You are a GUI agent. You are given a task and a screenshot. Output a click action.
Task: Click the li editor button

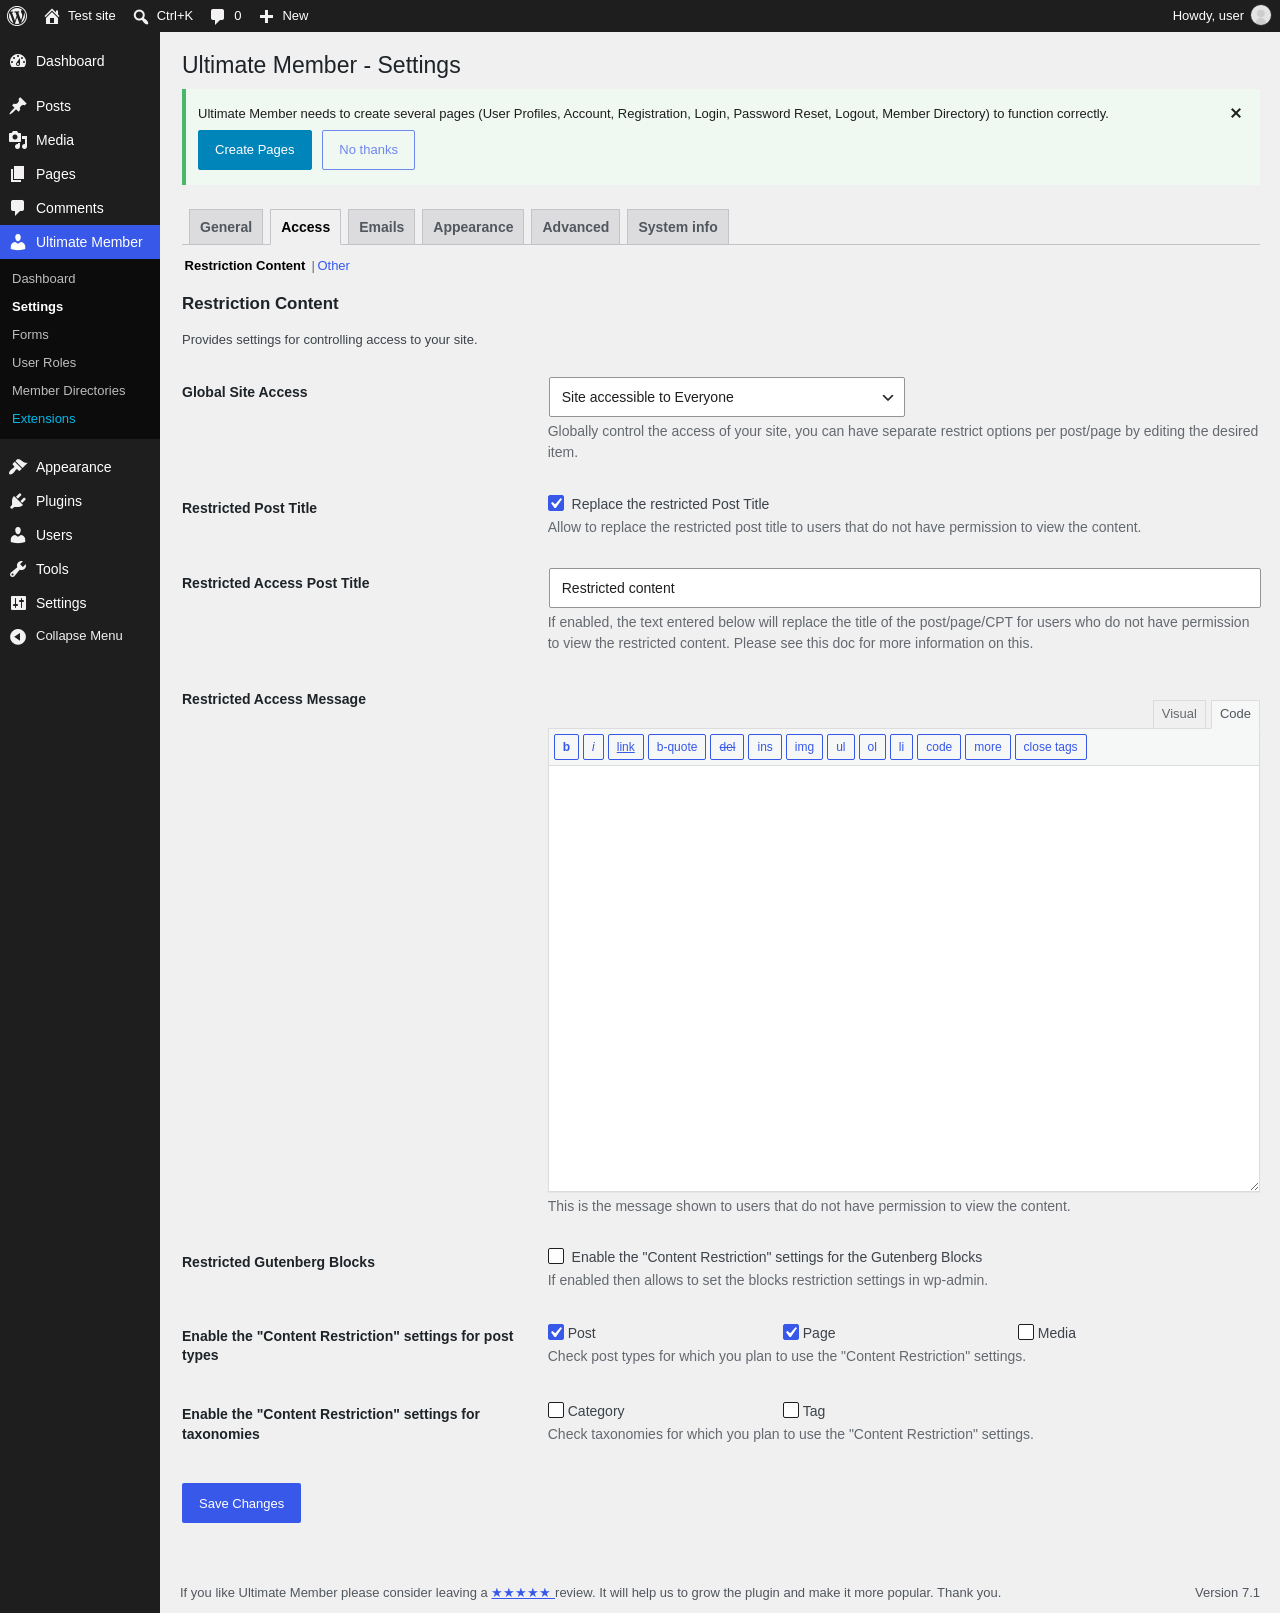pyautogui.click(x=901, y=747)
